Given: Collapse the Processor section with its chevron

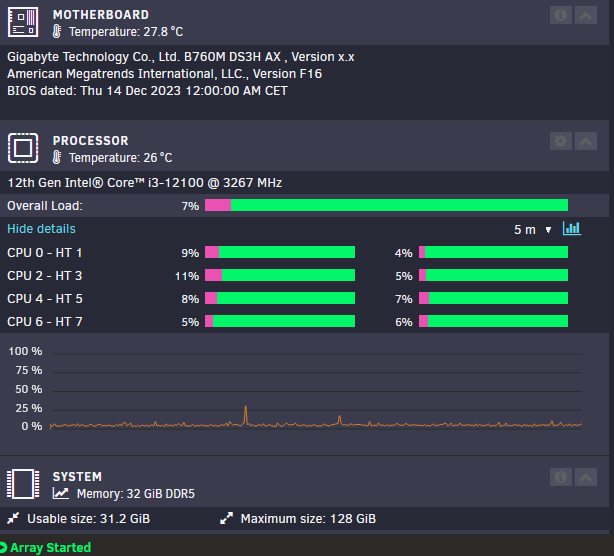Looking at the screenshot, I should point(586,141).
